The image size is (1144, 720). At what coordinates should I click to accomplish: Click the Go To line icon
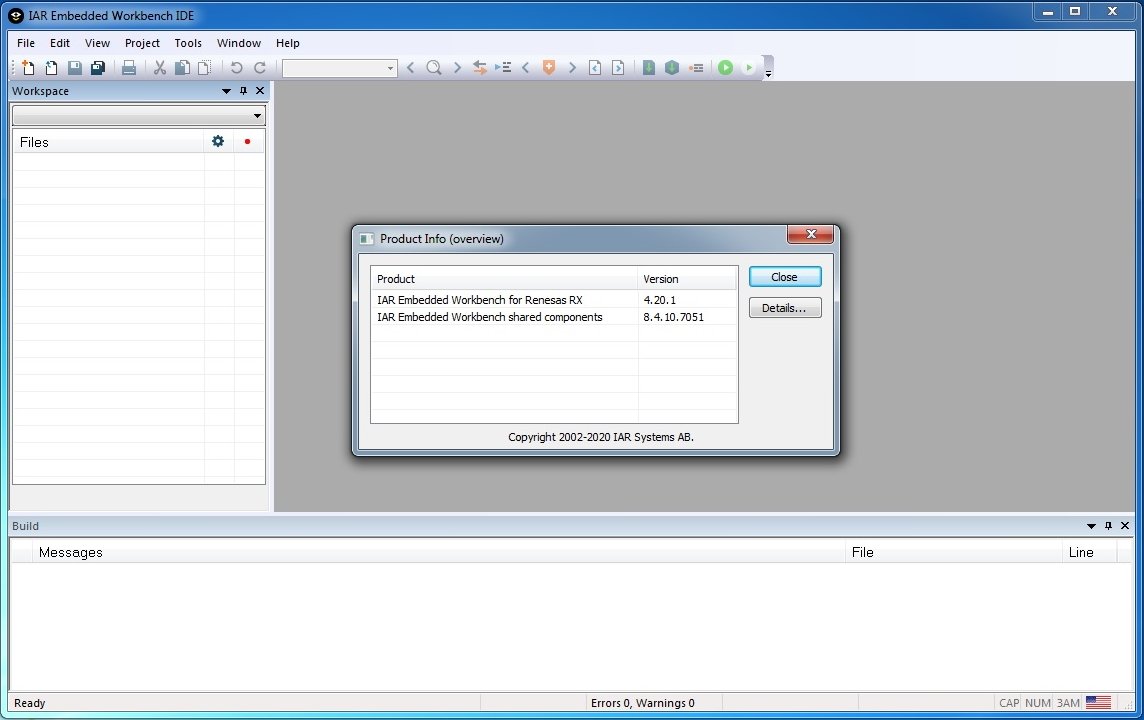coord(503,68)
